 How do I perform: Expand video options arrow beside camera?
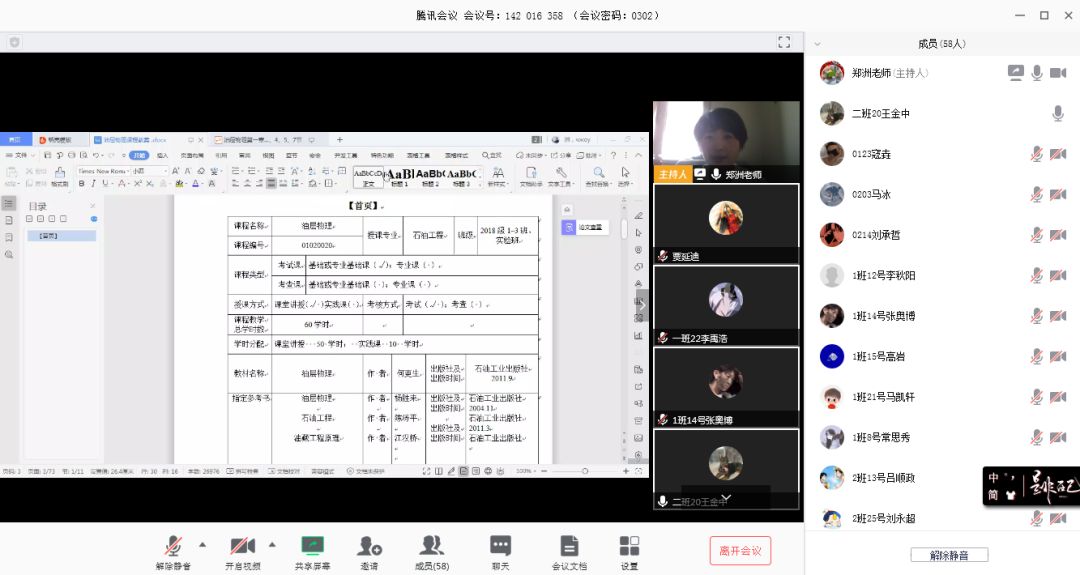tap(272, 545)
